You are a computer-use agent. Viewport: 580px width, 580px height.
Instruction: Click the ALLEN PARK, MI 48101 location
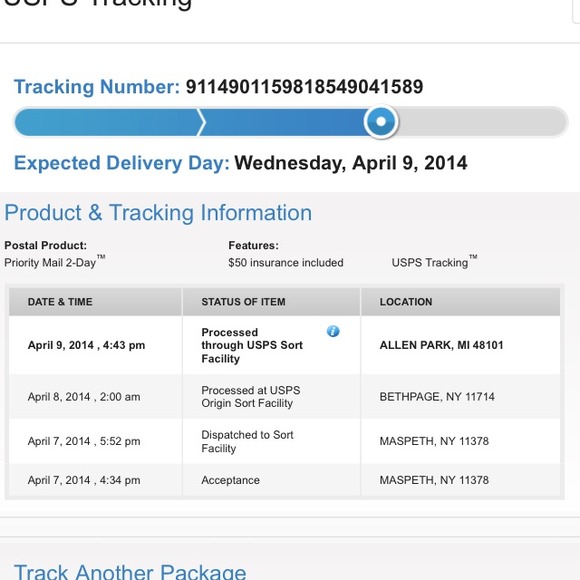(441, 345)
